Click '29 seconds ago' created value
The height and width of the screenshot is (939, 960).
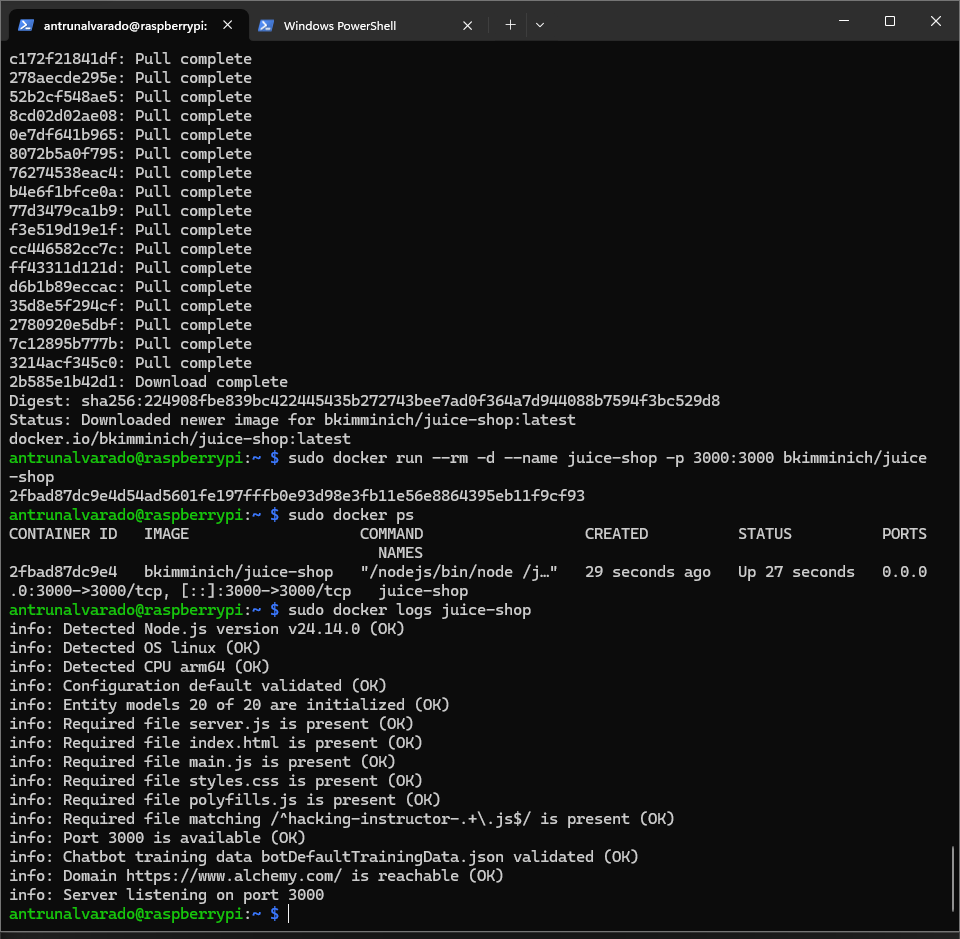click(648, 572)
